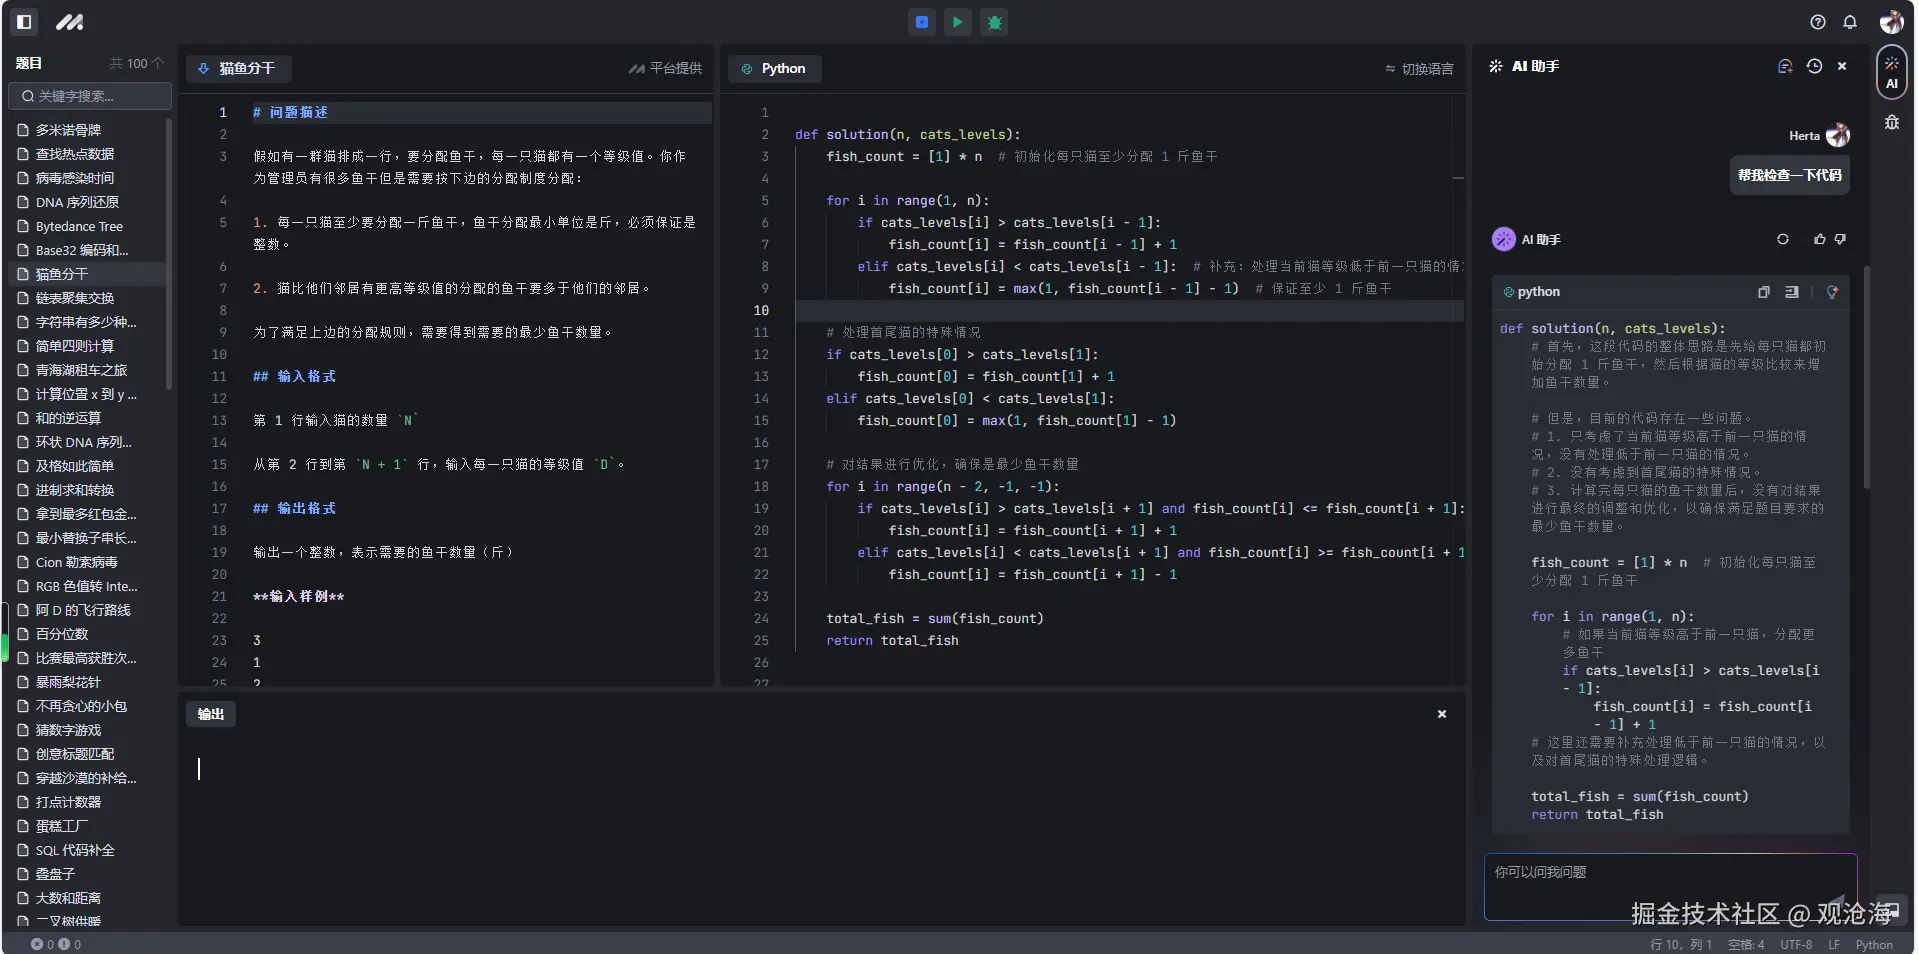Run the code with the green play icon

pyautogui.click(x=956, y=22)
